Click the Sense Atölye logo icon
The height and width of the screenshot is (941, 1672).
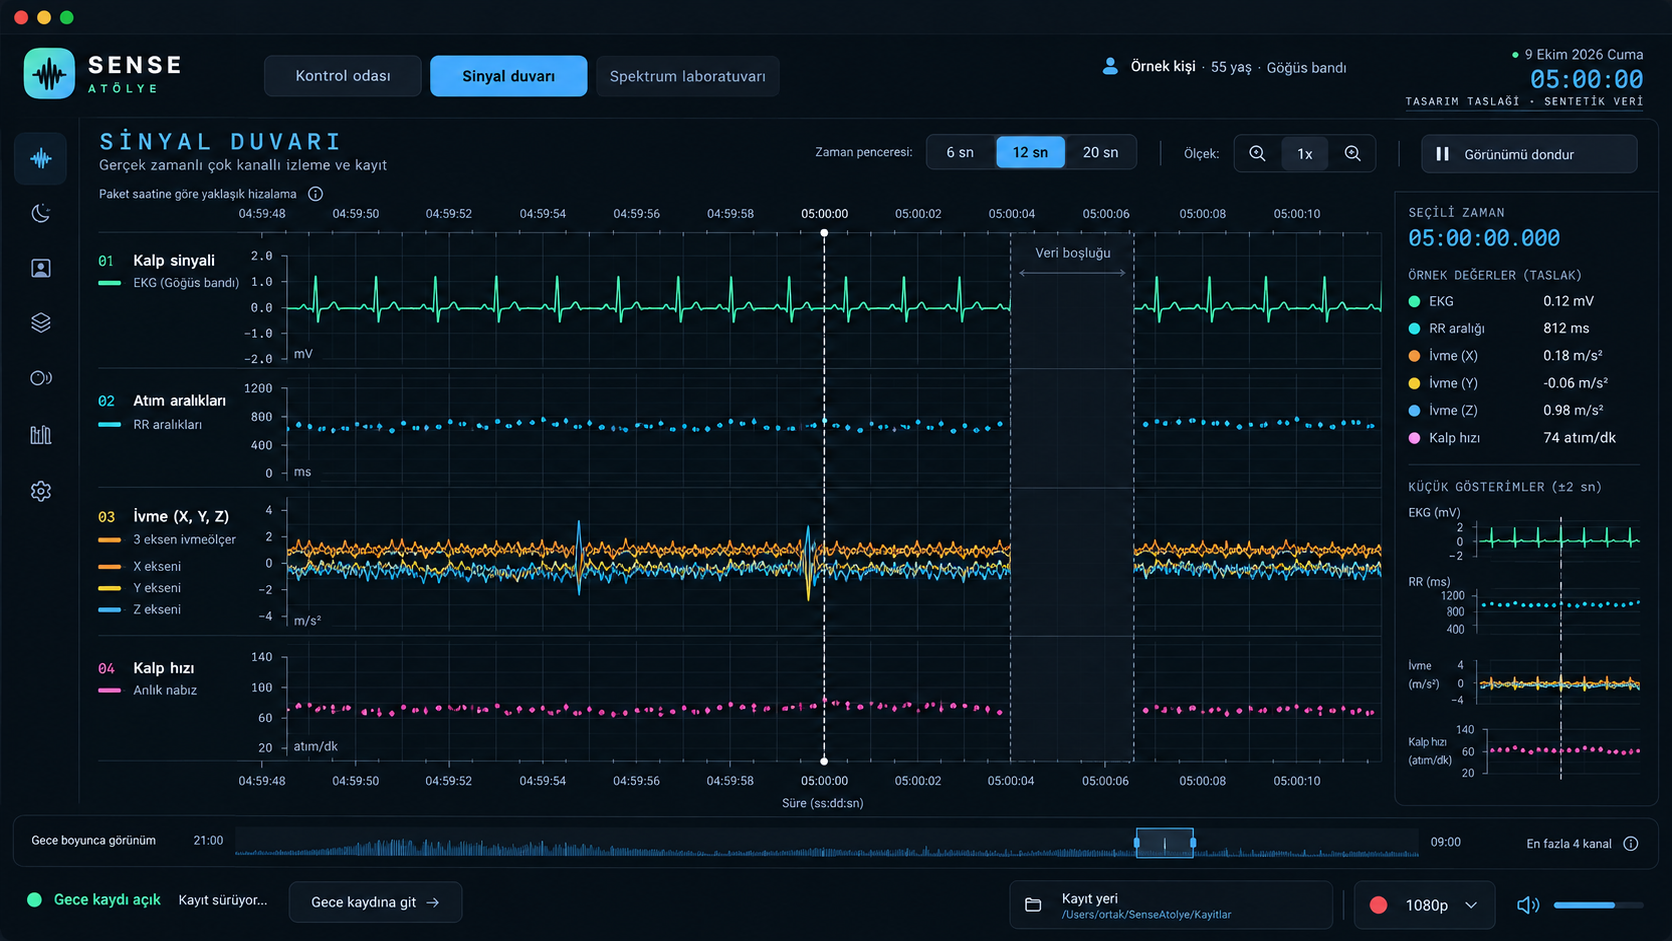(x=49, y=73)
